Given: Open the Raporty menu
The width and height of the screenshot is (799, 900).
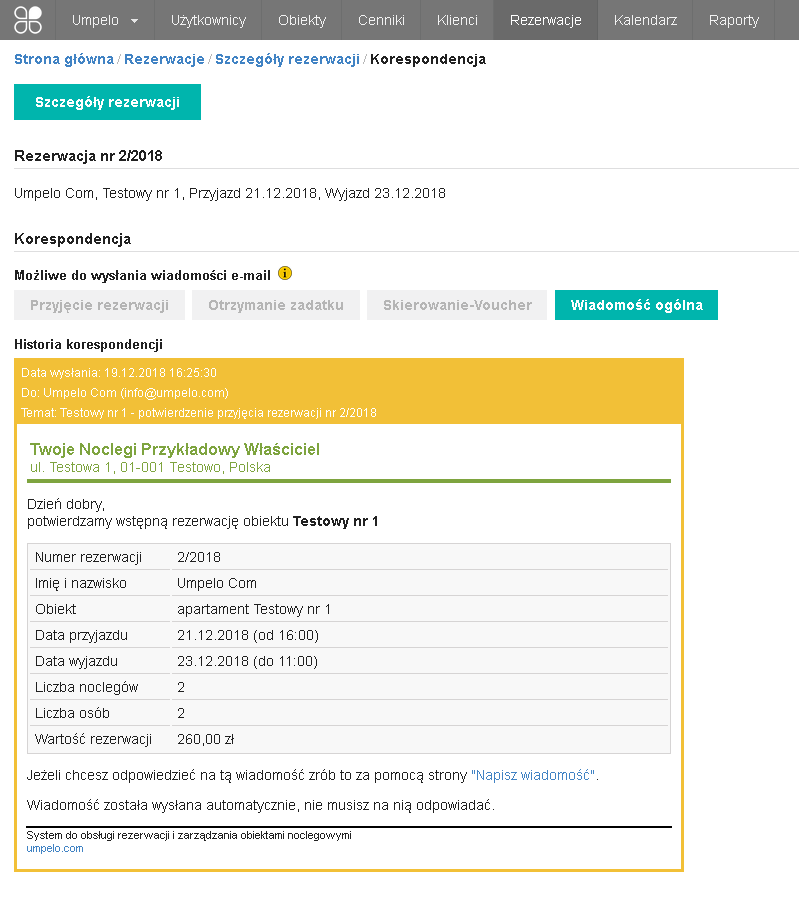Looking at the screenshot, I should tap(733, 20).
